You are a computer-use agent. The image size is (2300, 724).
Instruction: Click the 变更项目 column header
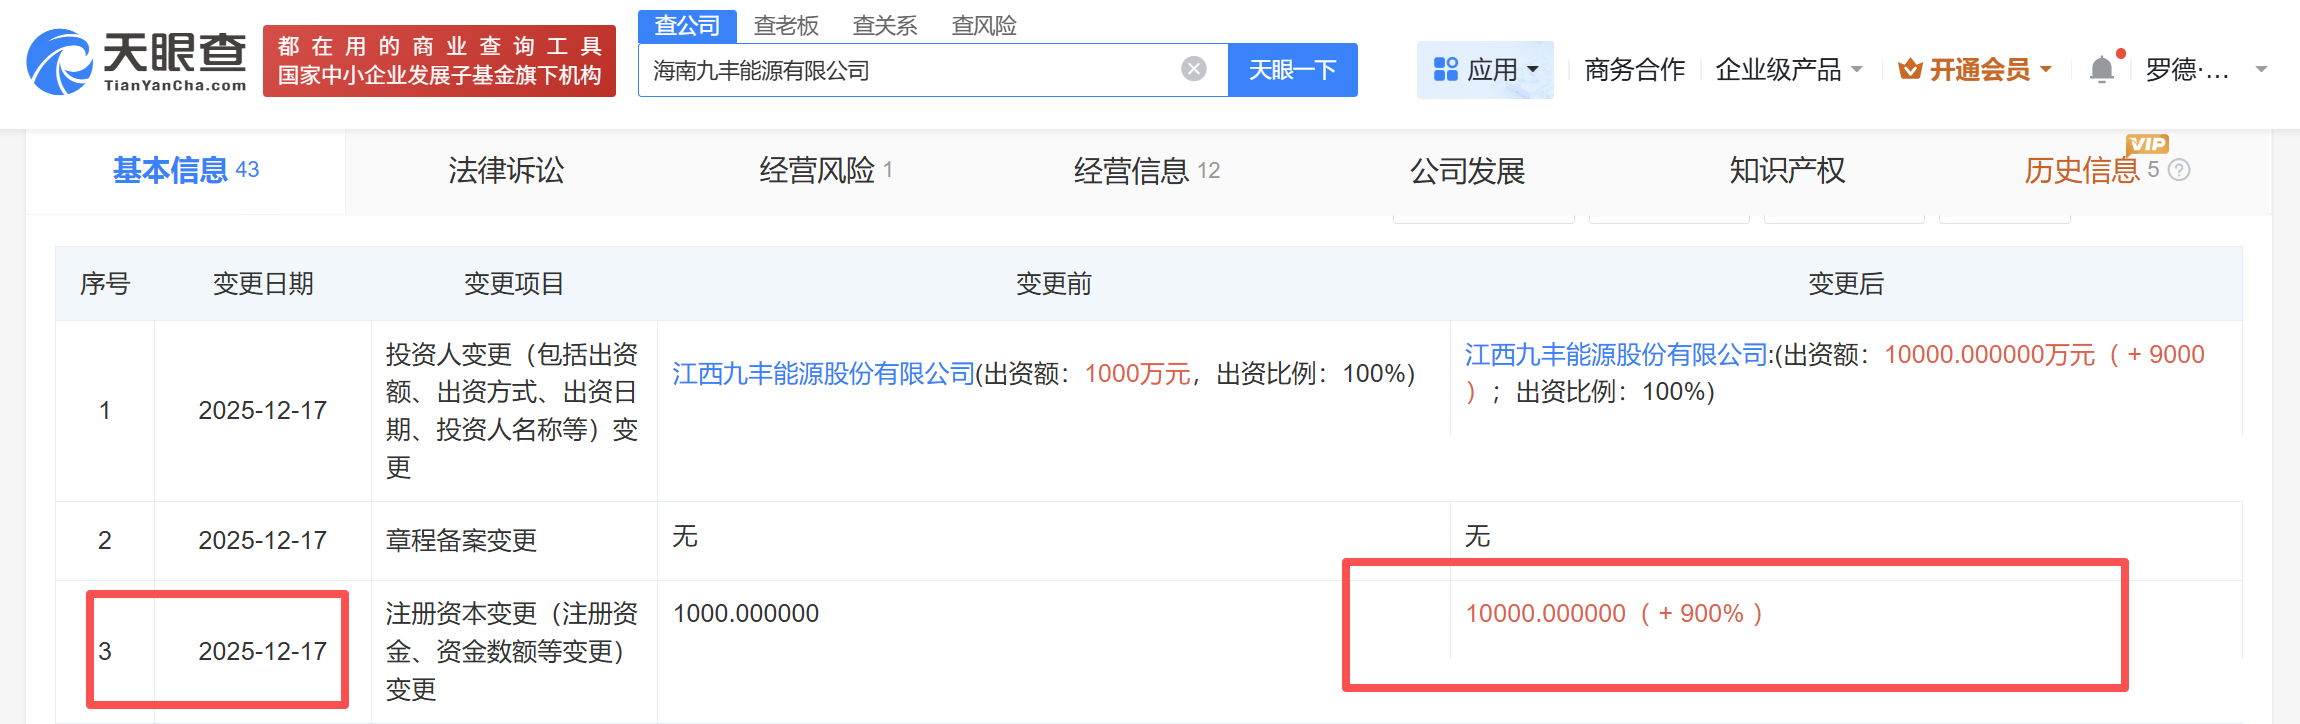pyautogui.click(x=514, y=284)
